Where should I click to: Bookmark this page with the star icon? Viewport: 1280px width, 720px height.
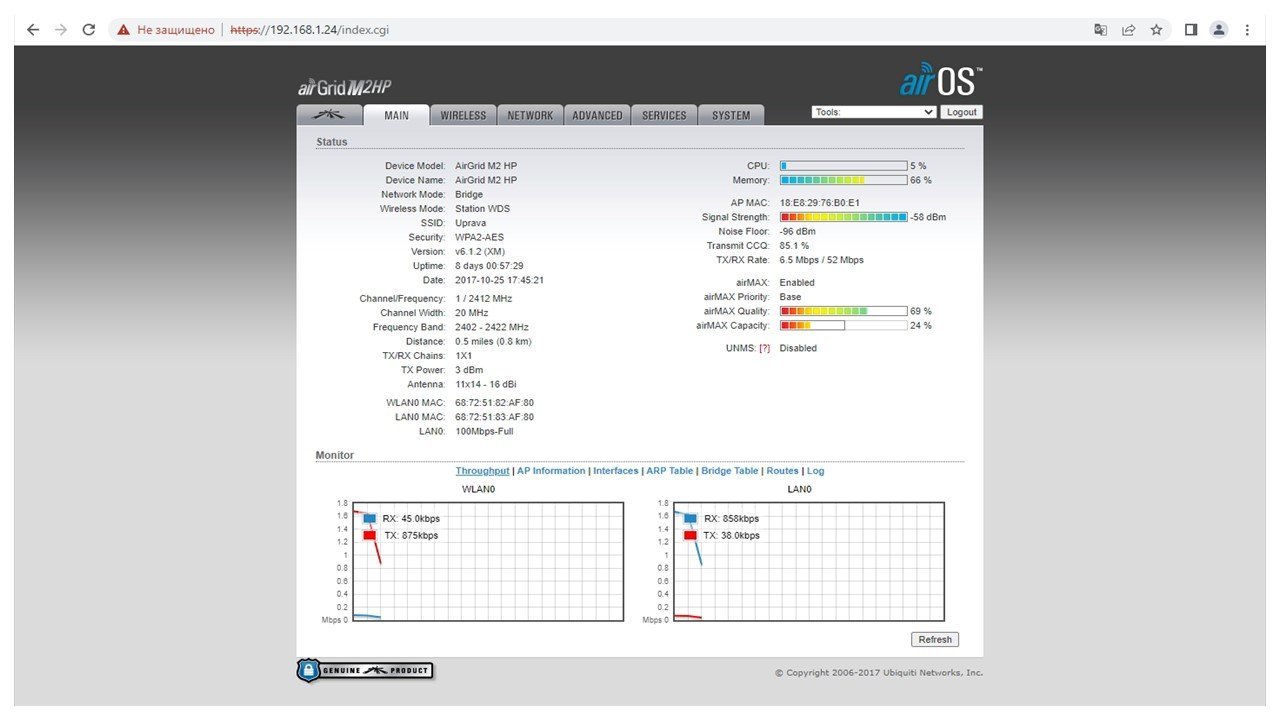pos(1156,30)
